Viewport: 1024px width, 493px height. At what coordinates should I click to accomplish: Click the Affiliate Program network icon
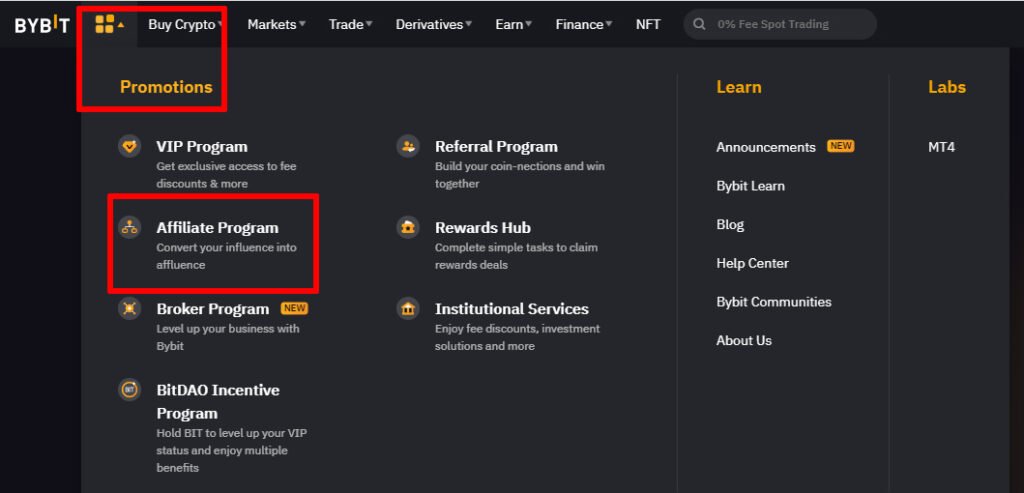(129, 227)
